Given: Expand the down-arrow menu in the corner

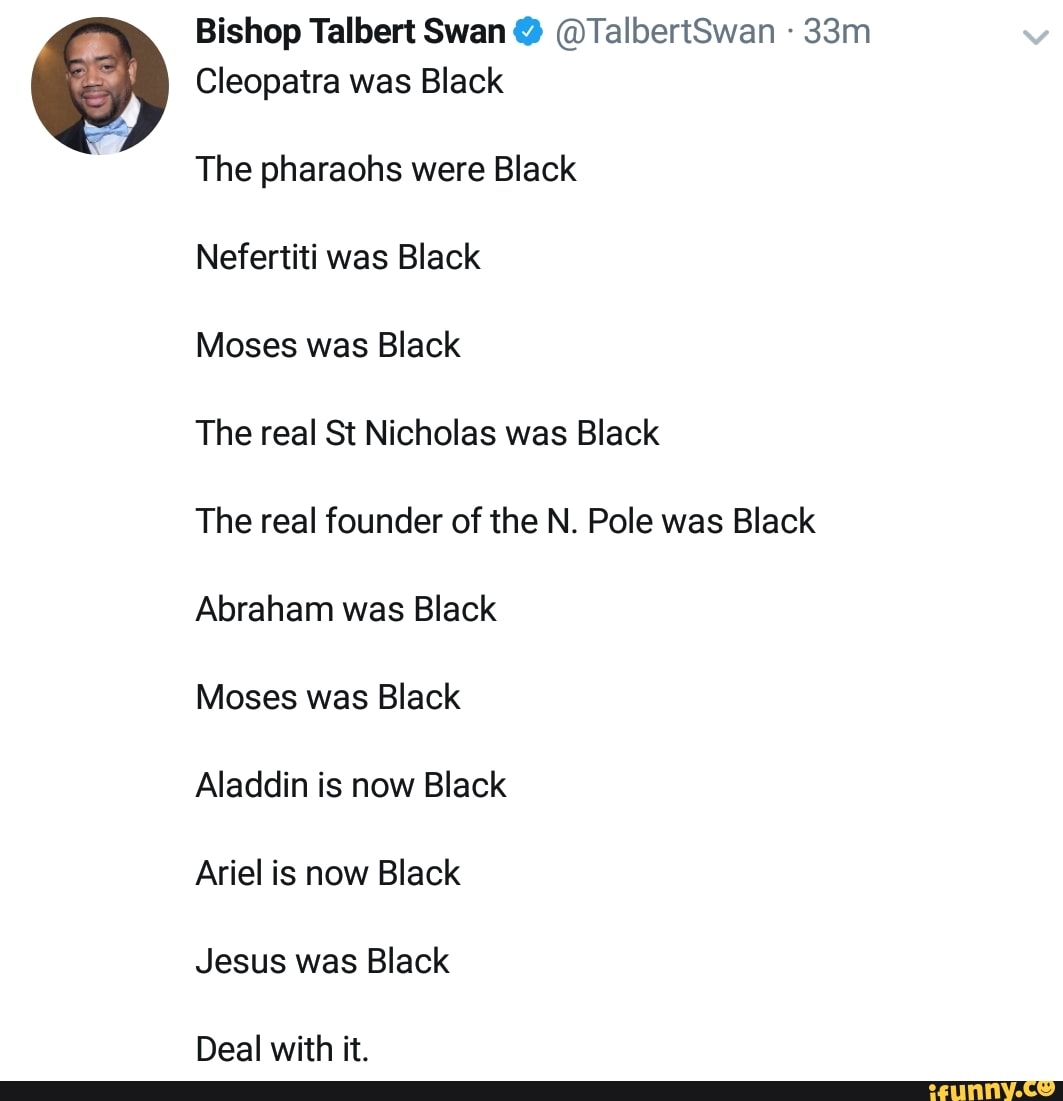Looking at the screenshot, I should [1035, 38].
